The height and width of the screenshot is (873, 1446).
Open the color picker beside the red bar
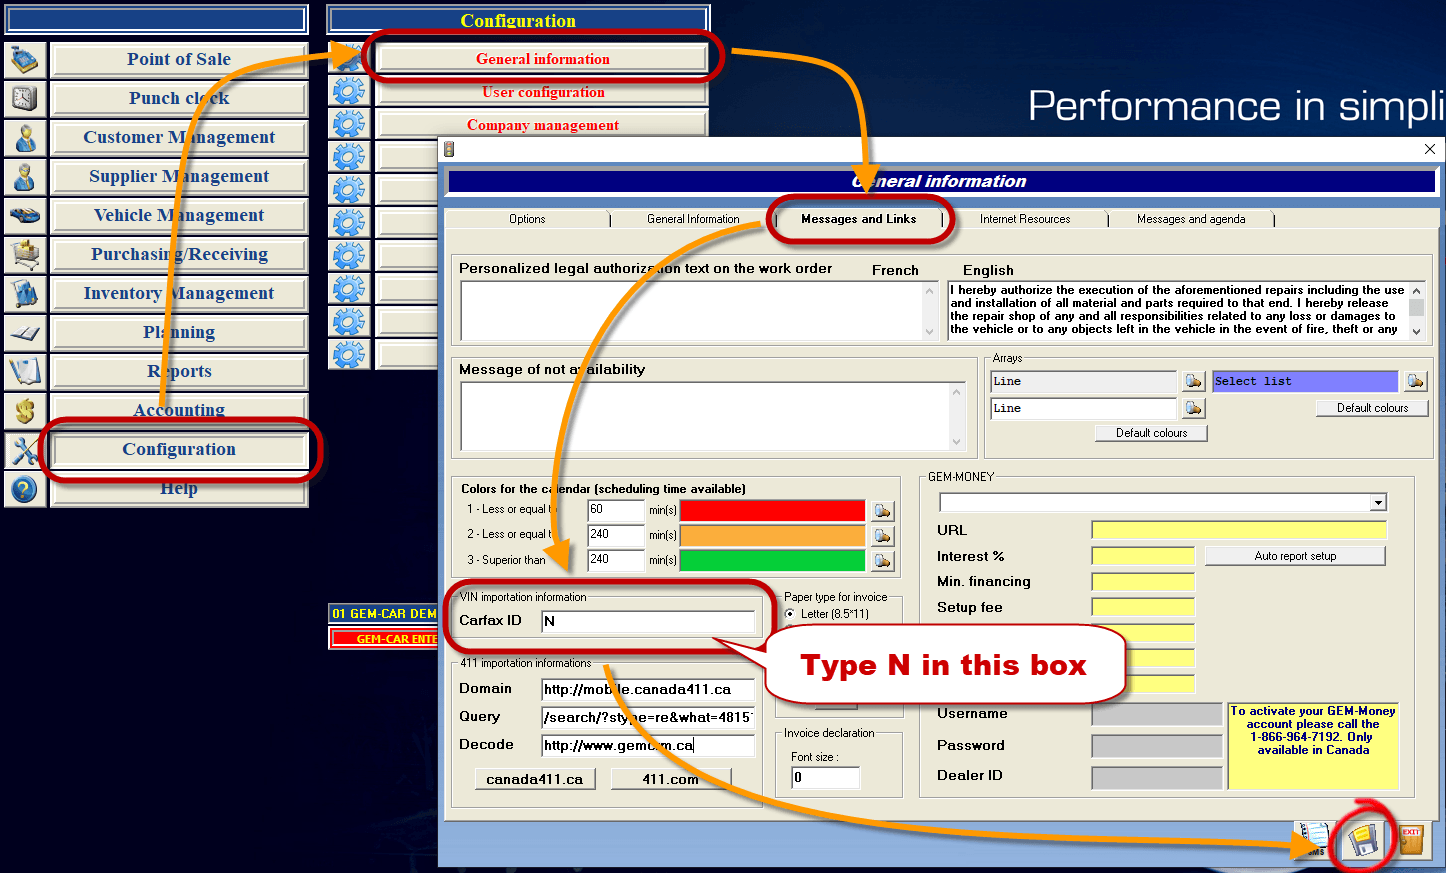(x=882, y=510)
